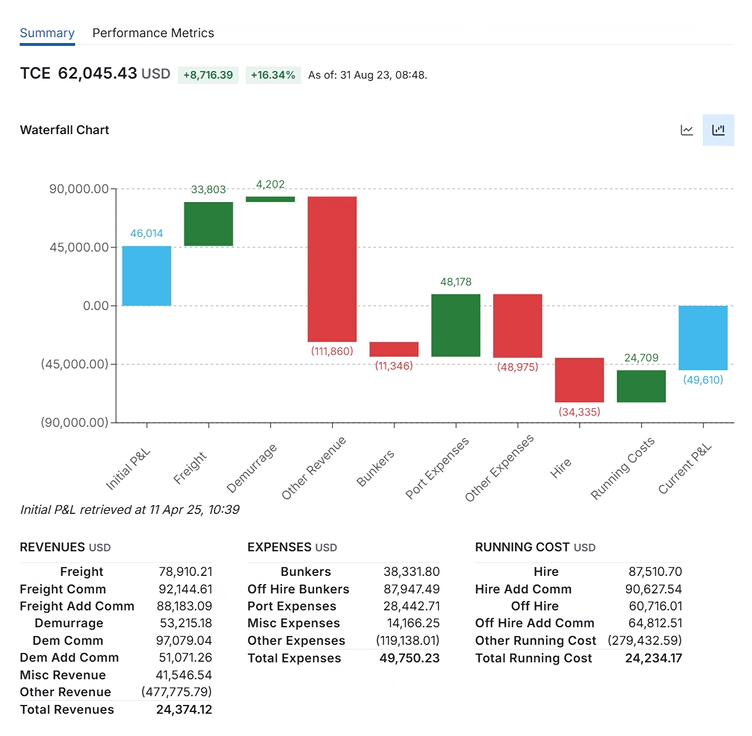The width and height of the screenshot is (752, 736).
Task: Click the small green Demurrage bar
Action: [270, 199]
